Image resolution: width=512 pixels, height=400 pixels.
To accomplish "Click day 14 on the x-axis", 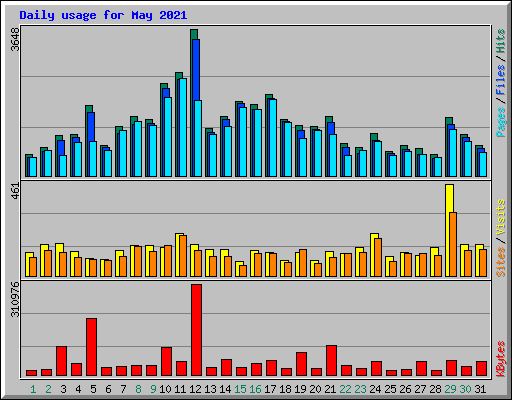I will [x=225, y=389].
